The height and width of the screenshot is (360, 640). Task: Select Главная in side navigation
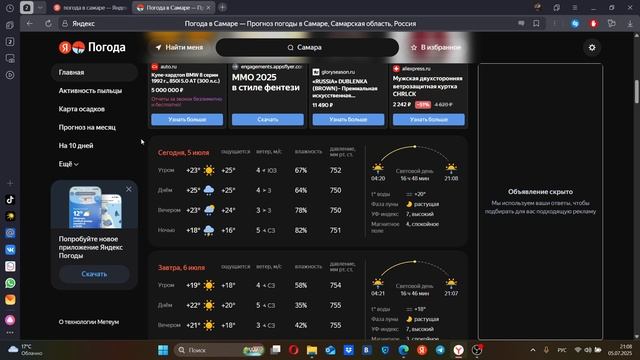(x=94, y=72)
